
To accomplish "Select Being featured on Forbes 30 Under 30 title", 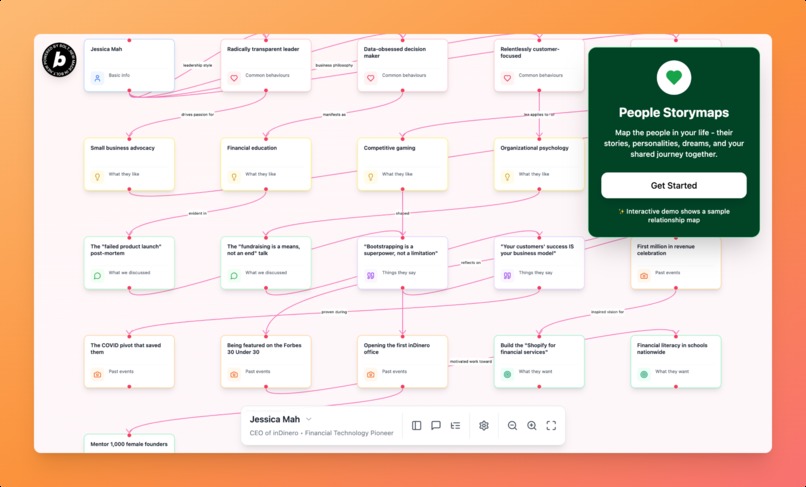I will click(x=264, y=349).
